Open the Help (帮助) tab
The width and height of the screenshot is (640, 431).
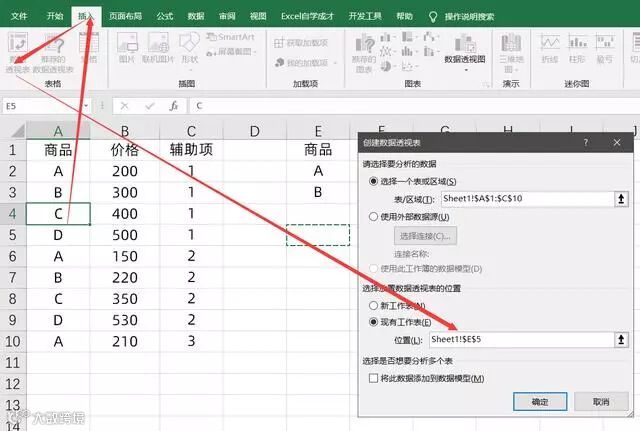tap(404, 16)
